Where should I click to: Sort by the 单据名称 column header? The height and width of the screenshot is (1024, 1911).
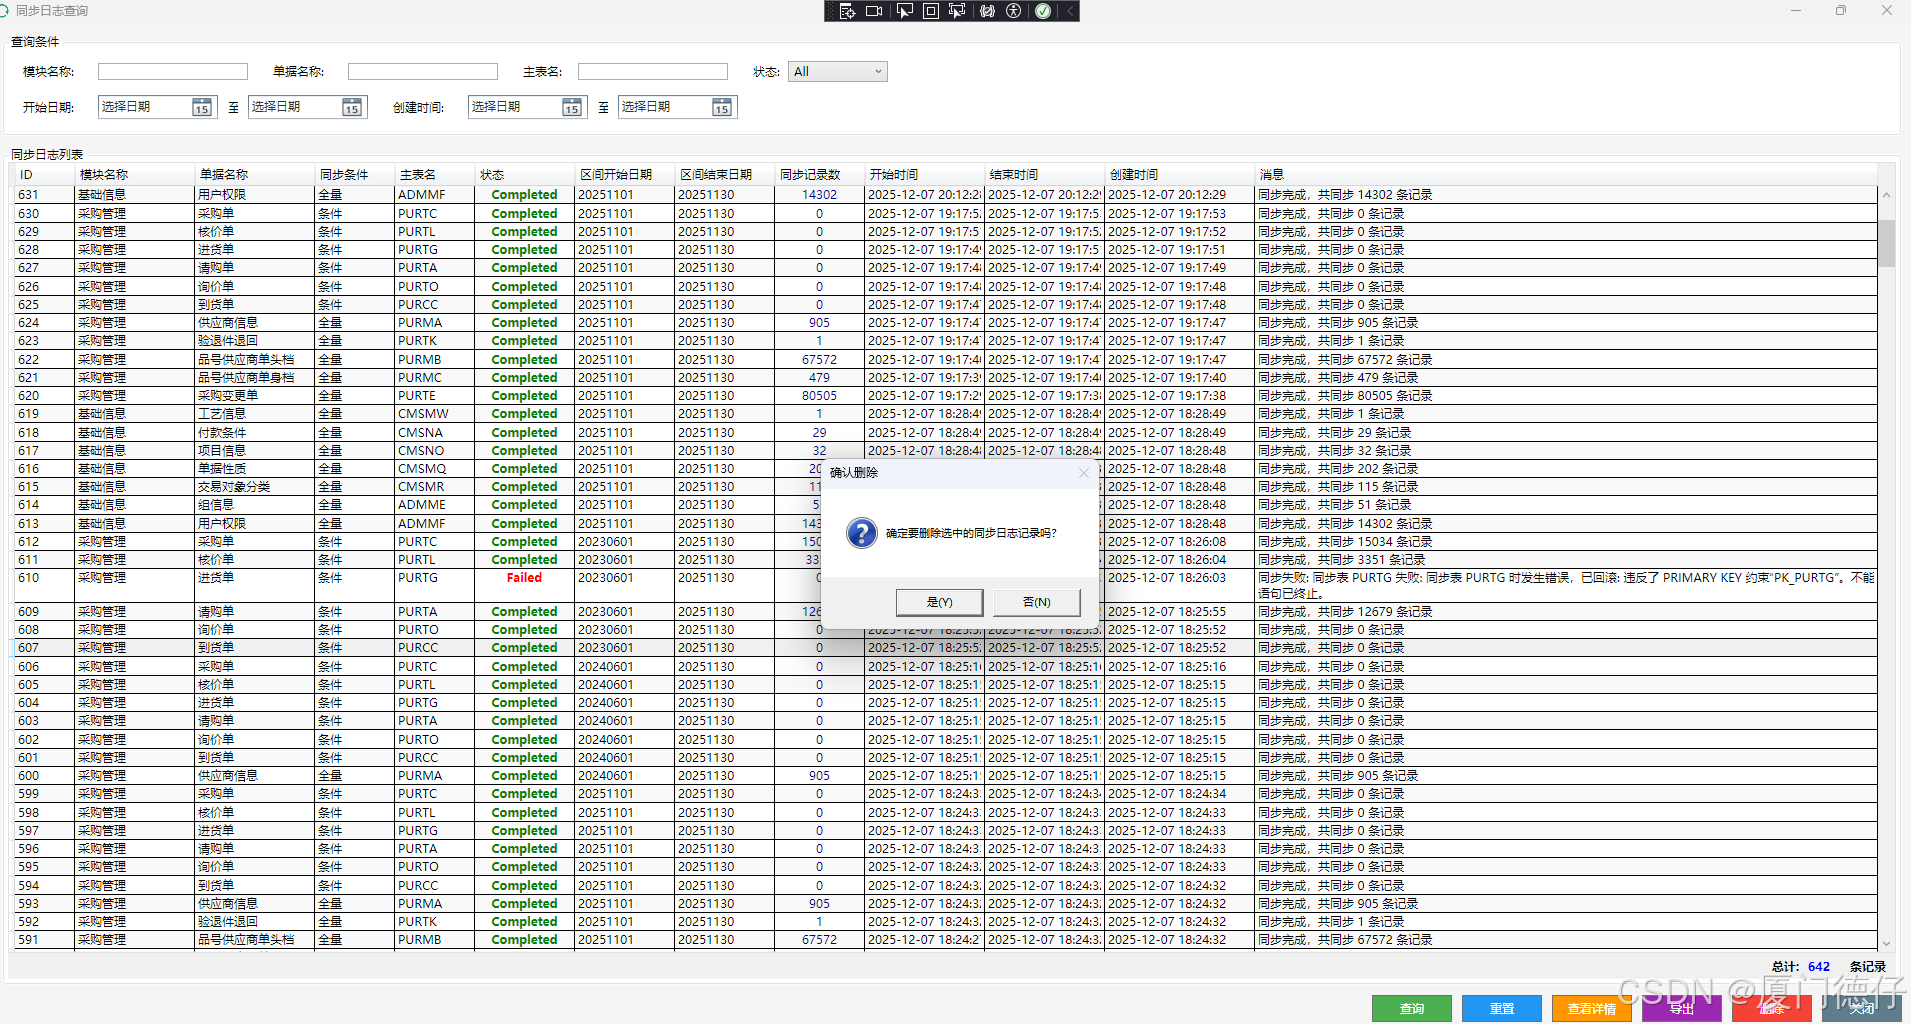point(254,175)
